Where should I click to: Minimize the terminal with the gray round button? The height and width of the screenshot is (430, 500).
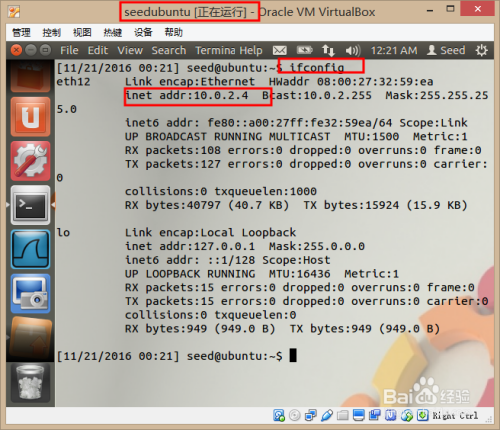[x=31, y=50]
